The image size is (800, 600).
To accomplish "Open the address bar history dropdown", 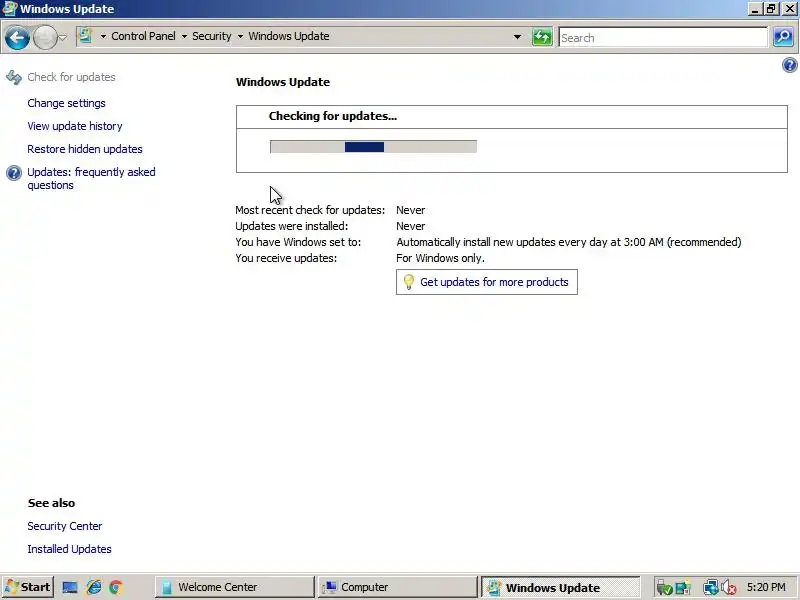I will pyautogui.click(x=517, y=37).
